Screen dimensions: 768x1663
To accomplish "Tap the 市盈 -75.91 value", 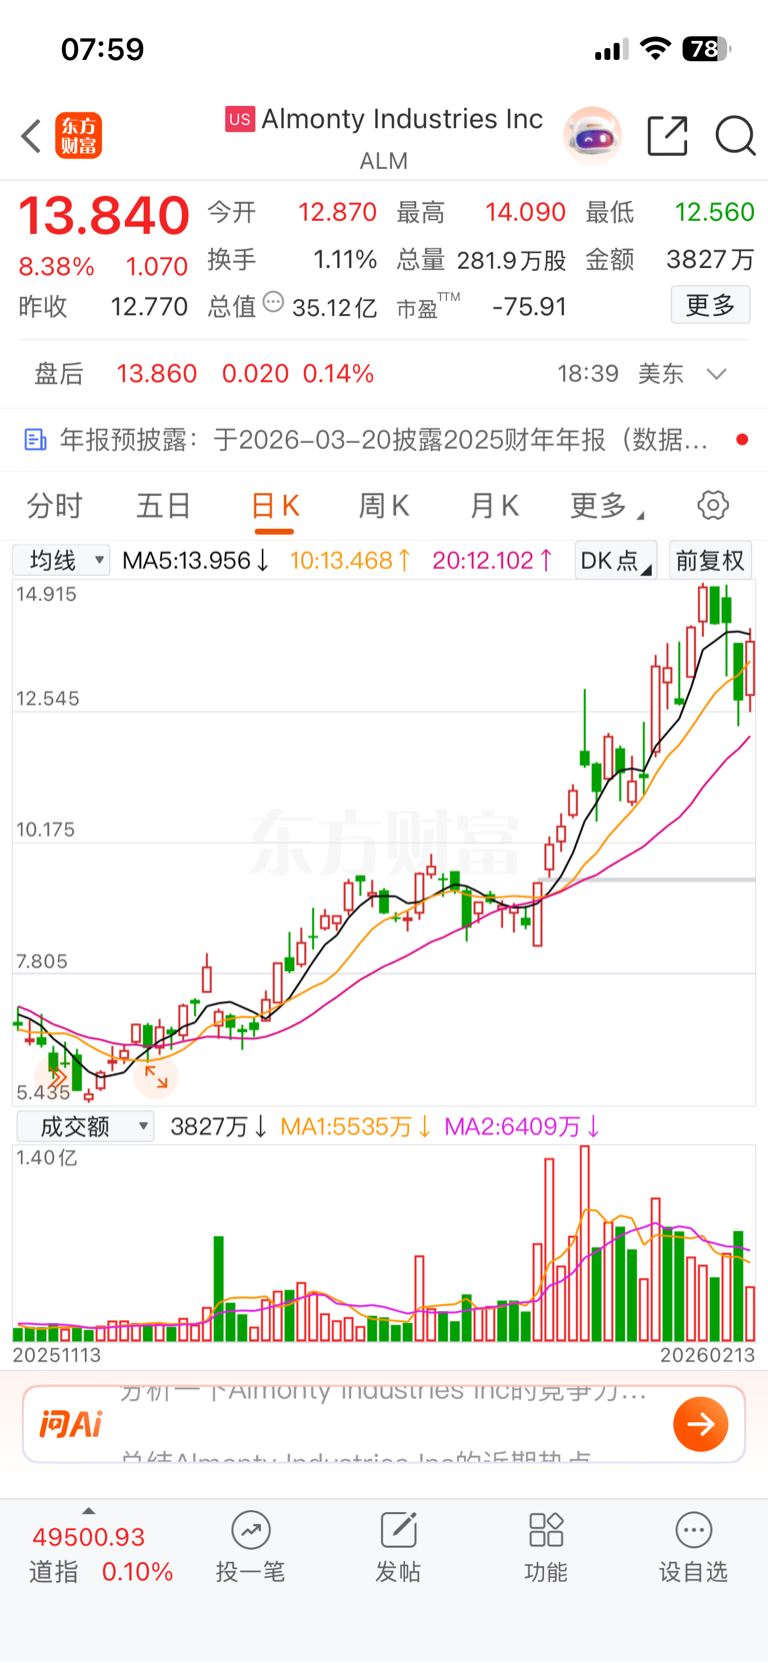I will pos(529,306).
